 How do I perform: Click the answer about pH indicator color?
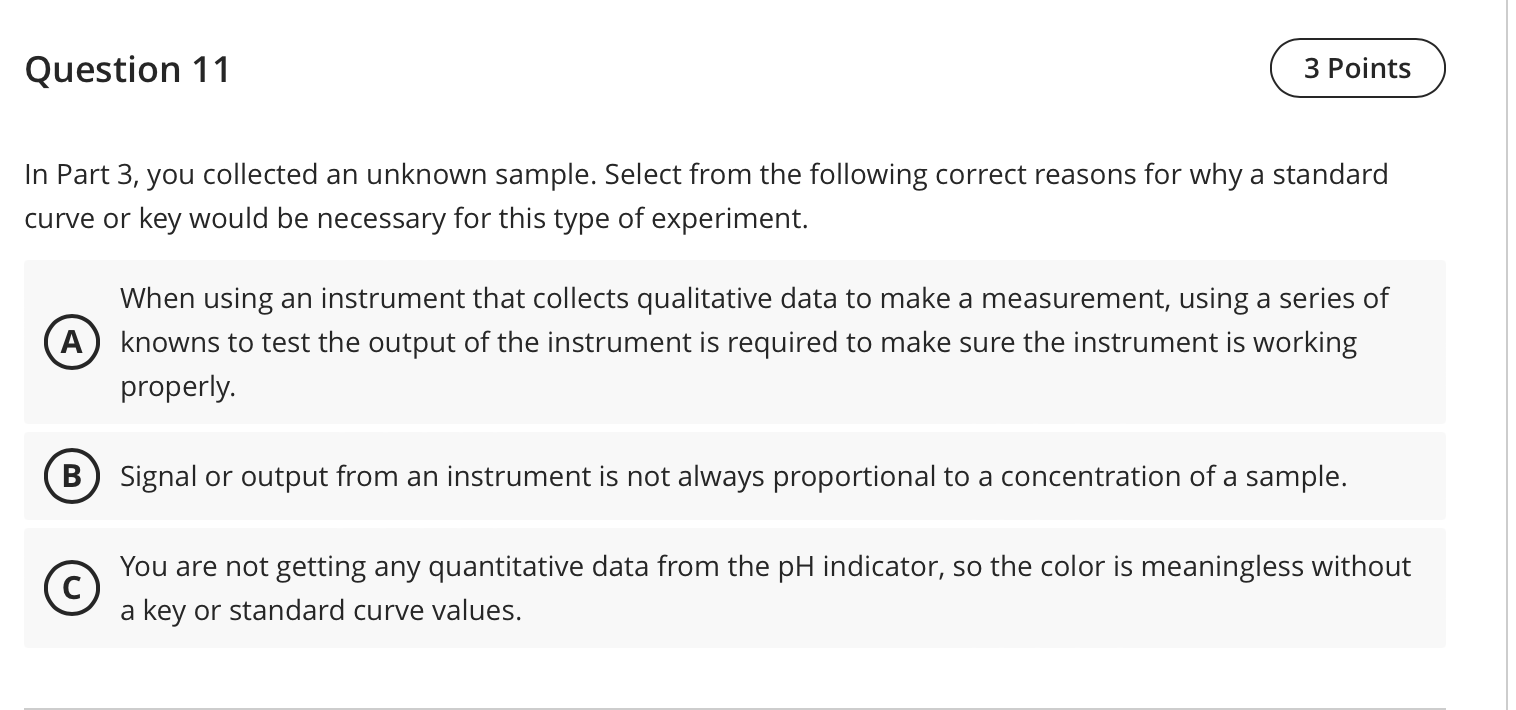point(735,588)
